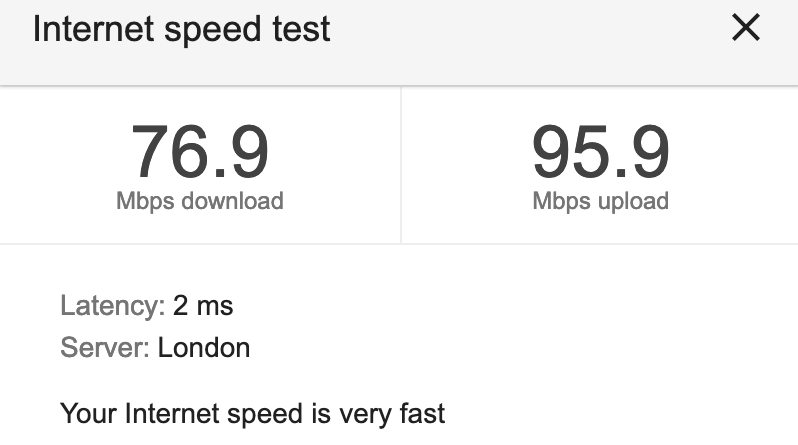
Task: Click the "Latency:" label
Action: 112,306
